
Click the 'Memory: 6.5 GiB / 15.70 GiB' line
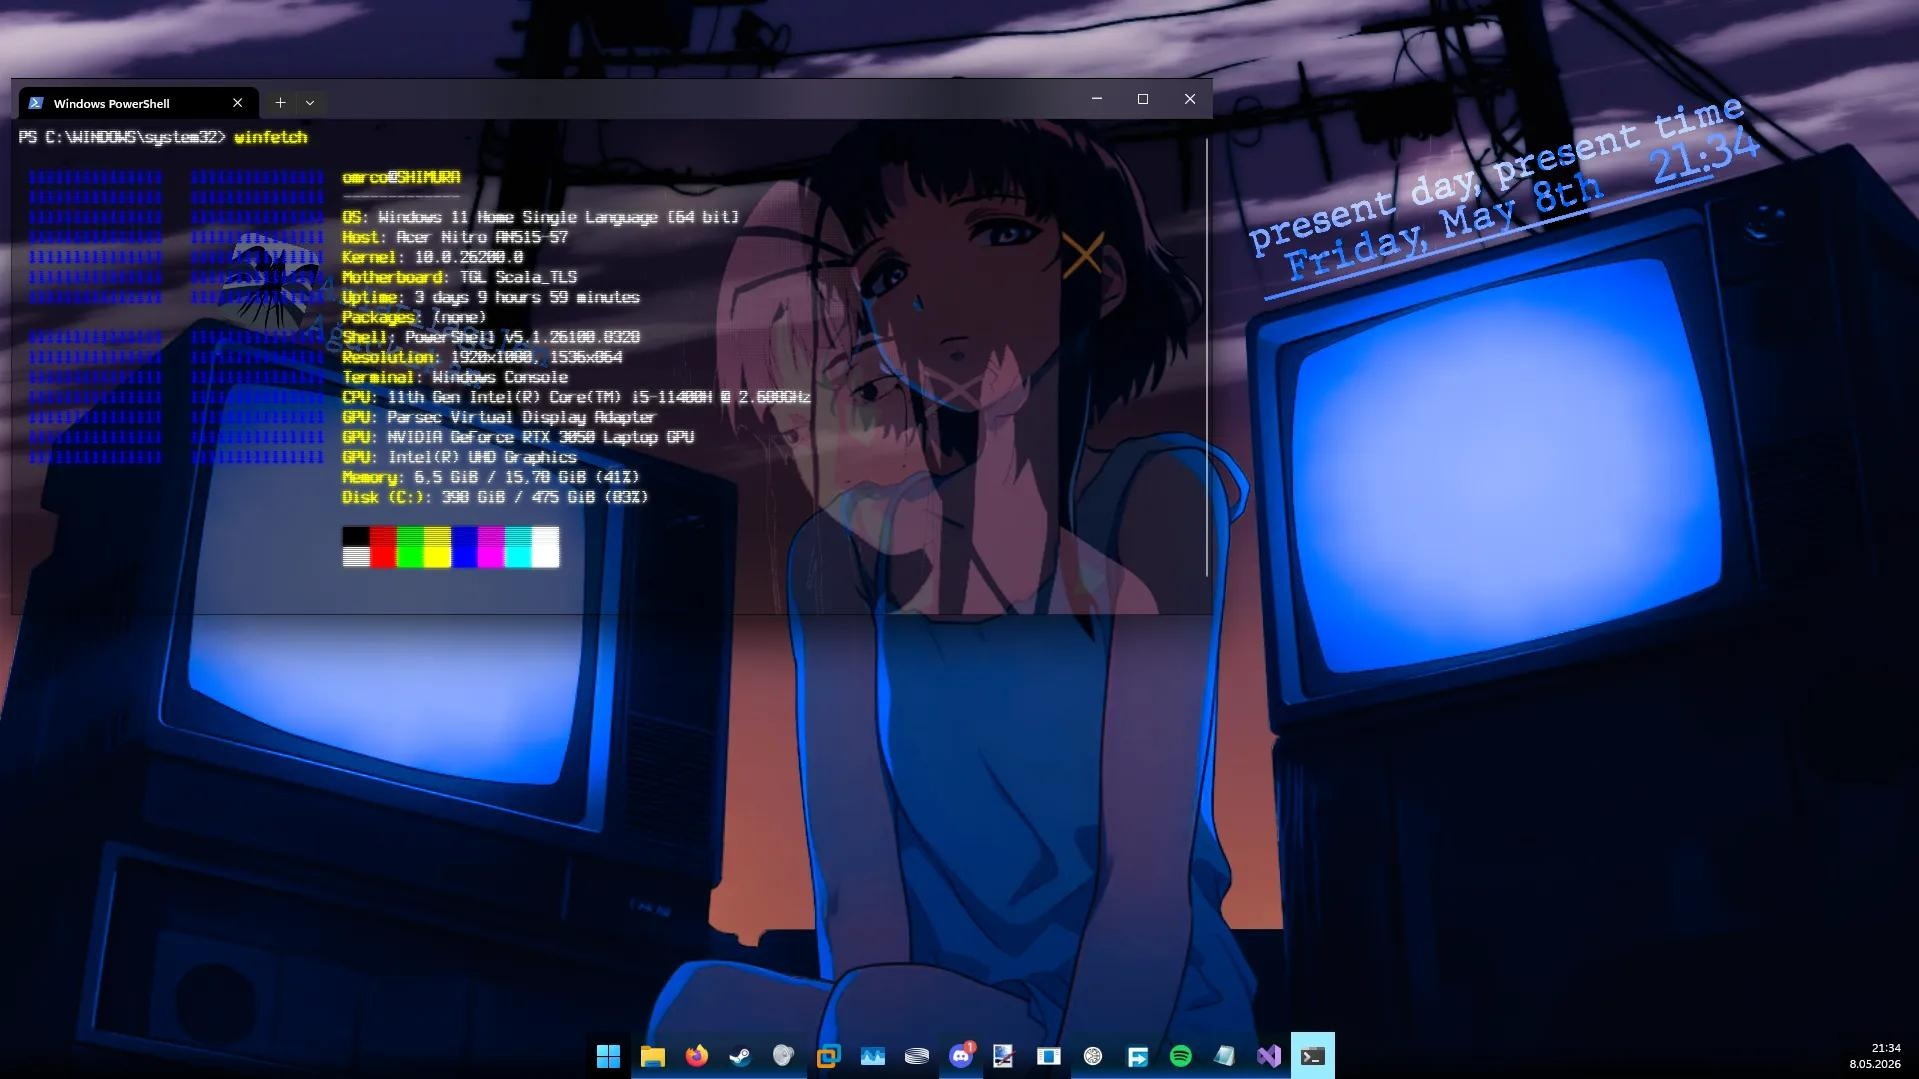(x=491, y=477)
